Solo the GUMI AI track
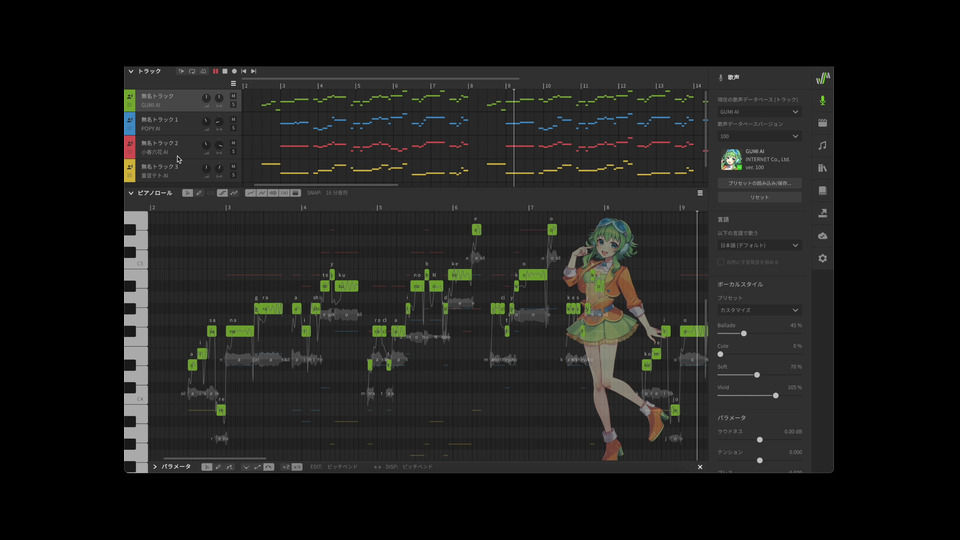 click(x=233, y=105)
